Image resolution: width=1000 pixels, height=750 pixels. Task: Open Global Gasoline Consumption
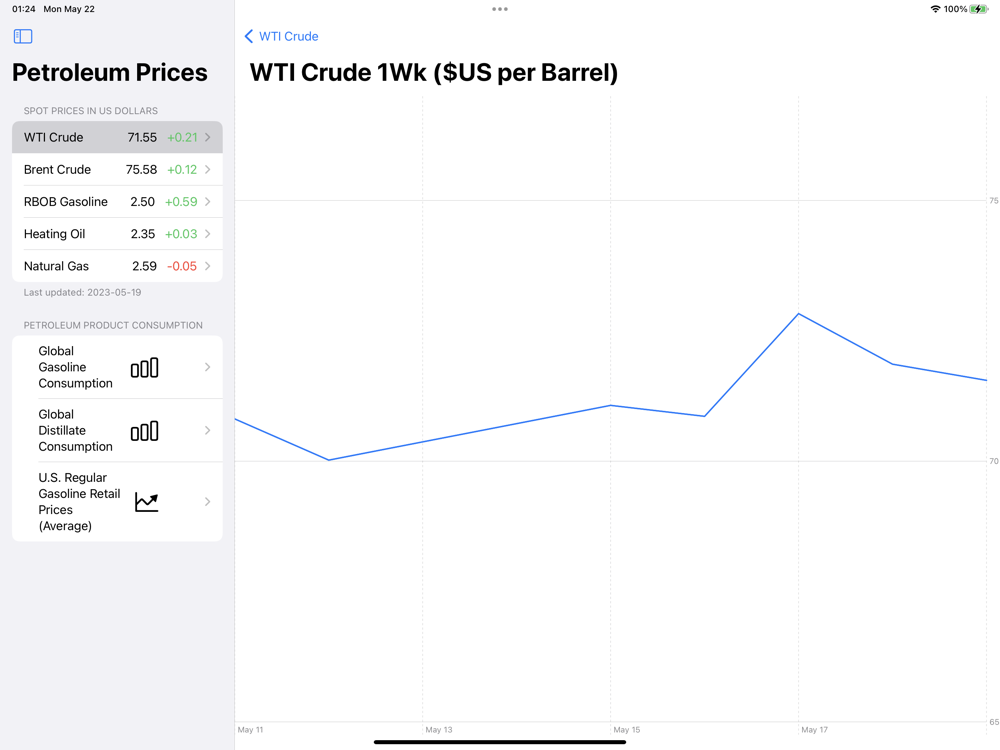[x=117, y=367]
